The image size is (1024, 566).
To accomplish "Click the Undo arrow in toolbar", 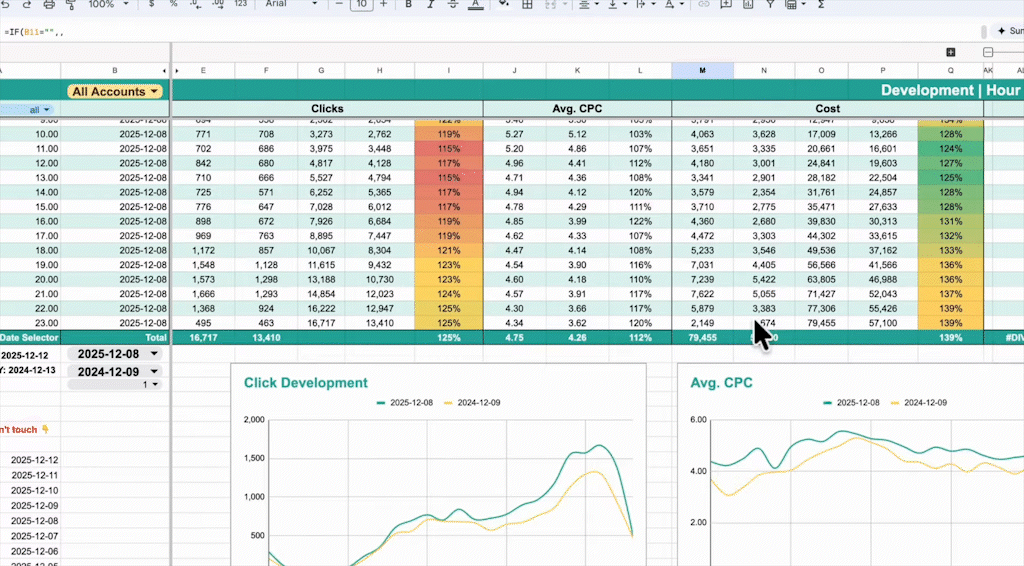I will pos(5,4).
